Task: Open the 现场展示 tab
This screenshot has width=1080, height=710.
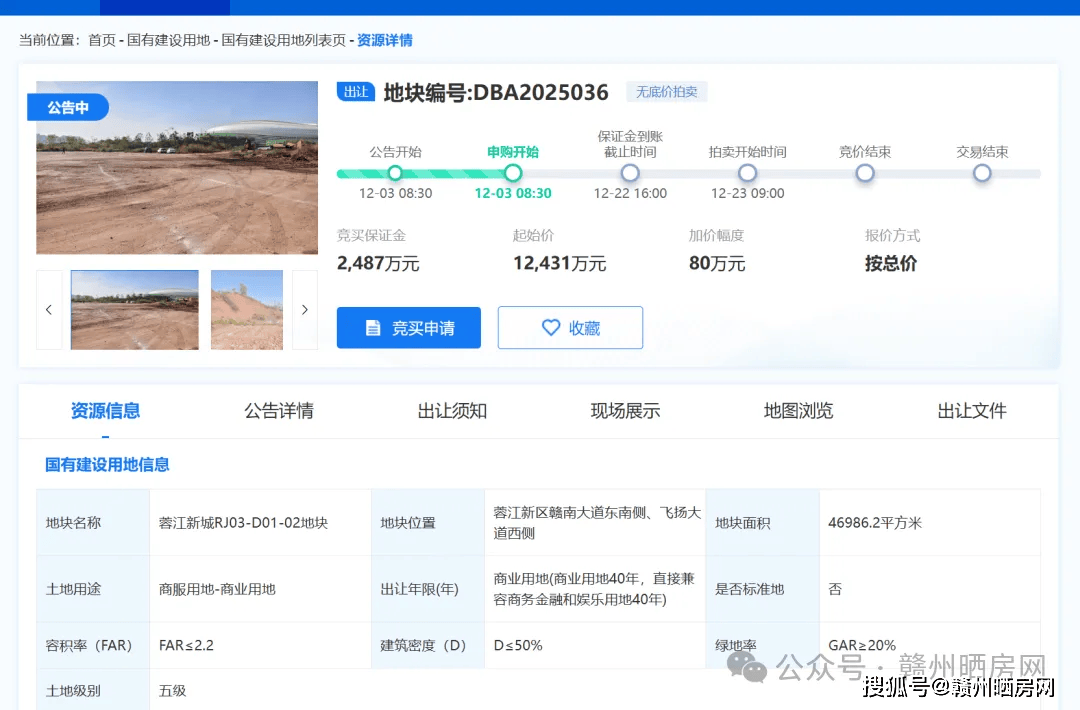Action: click(625, 411)
